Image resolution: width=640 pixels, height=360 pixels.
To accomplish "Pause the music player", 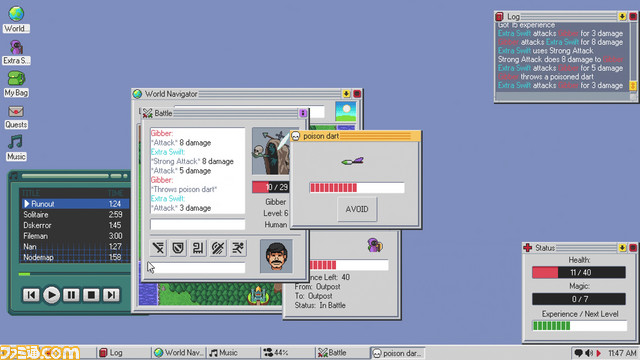I will 71,295.
